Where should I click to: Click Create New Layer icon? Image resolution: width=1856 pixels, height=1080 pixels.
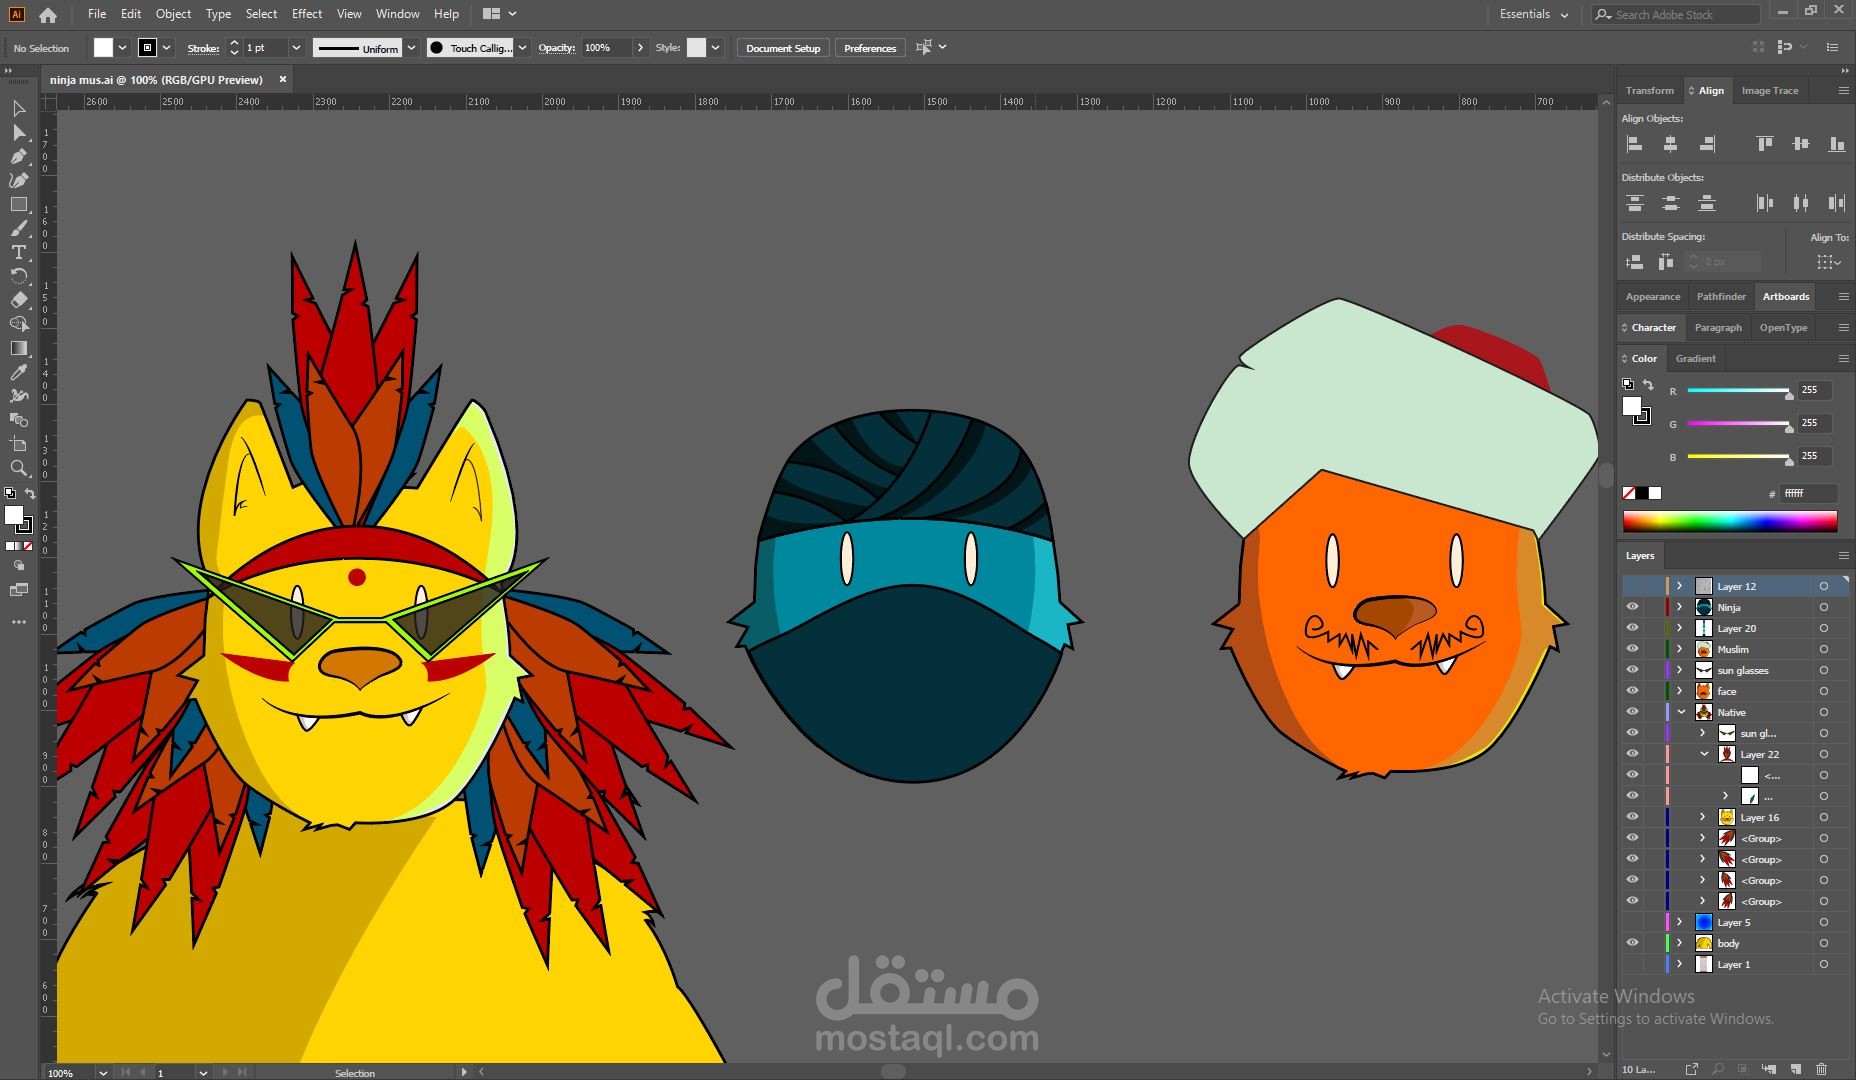point(1796,1069)
